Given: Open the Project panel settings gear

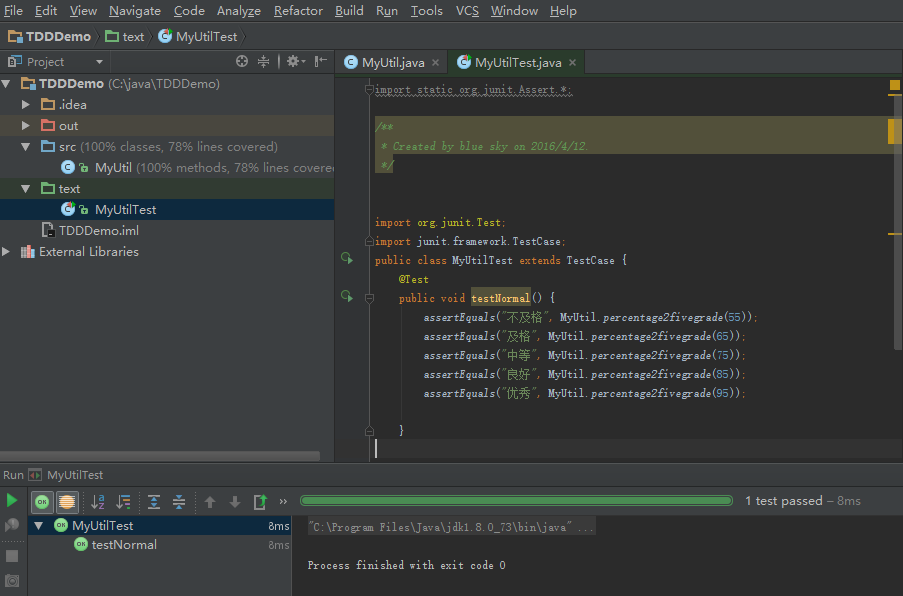Looking at the screenshot, I should pos(295,61).
